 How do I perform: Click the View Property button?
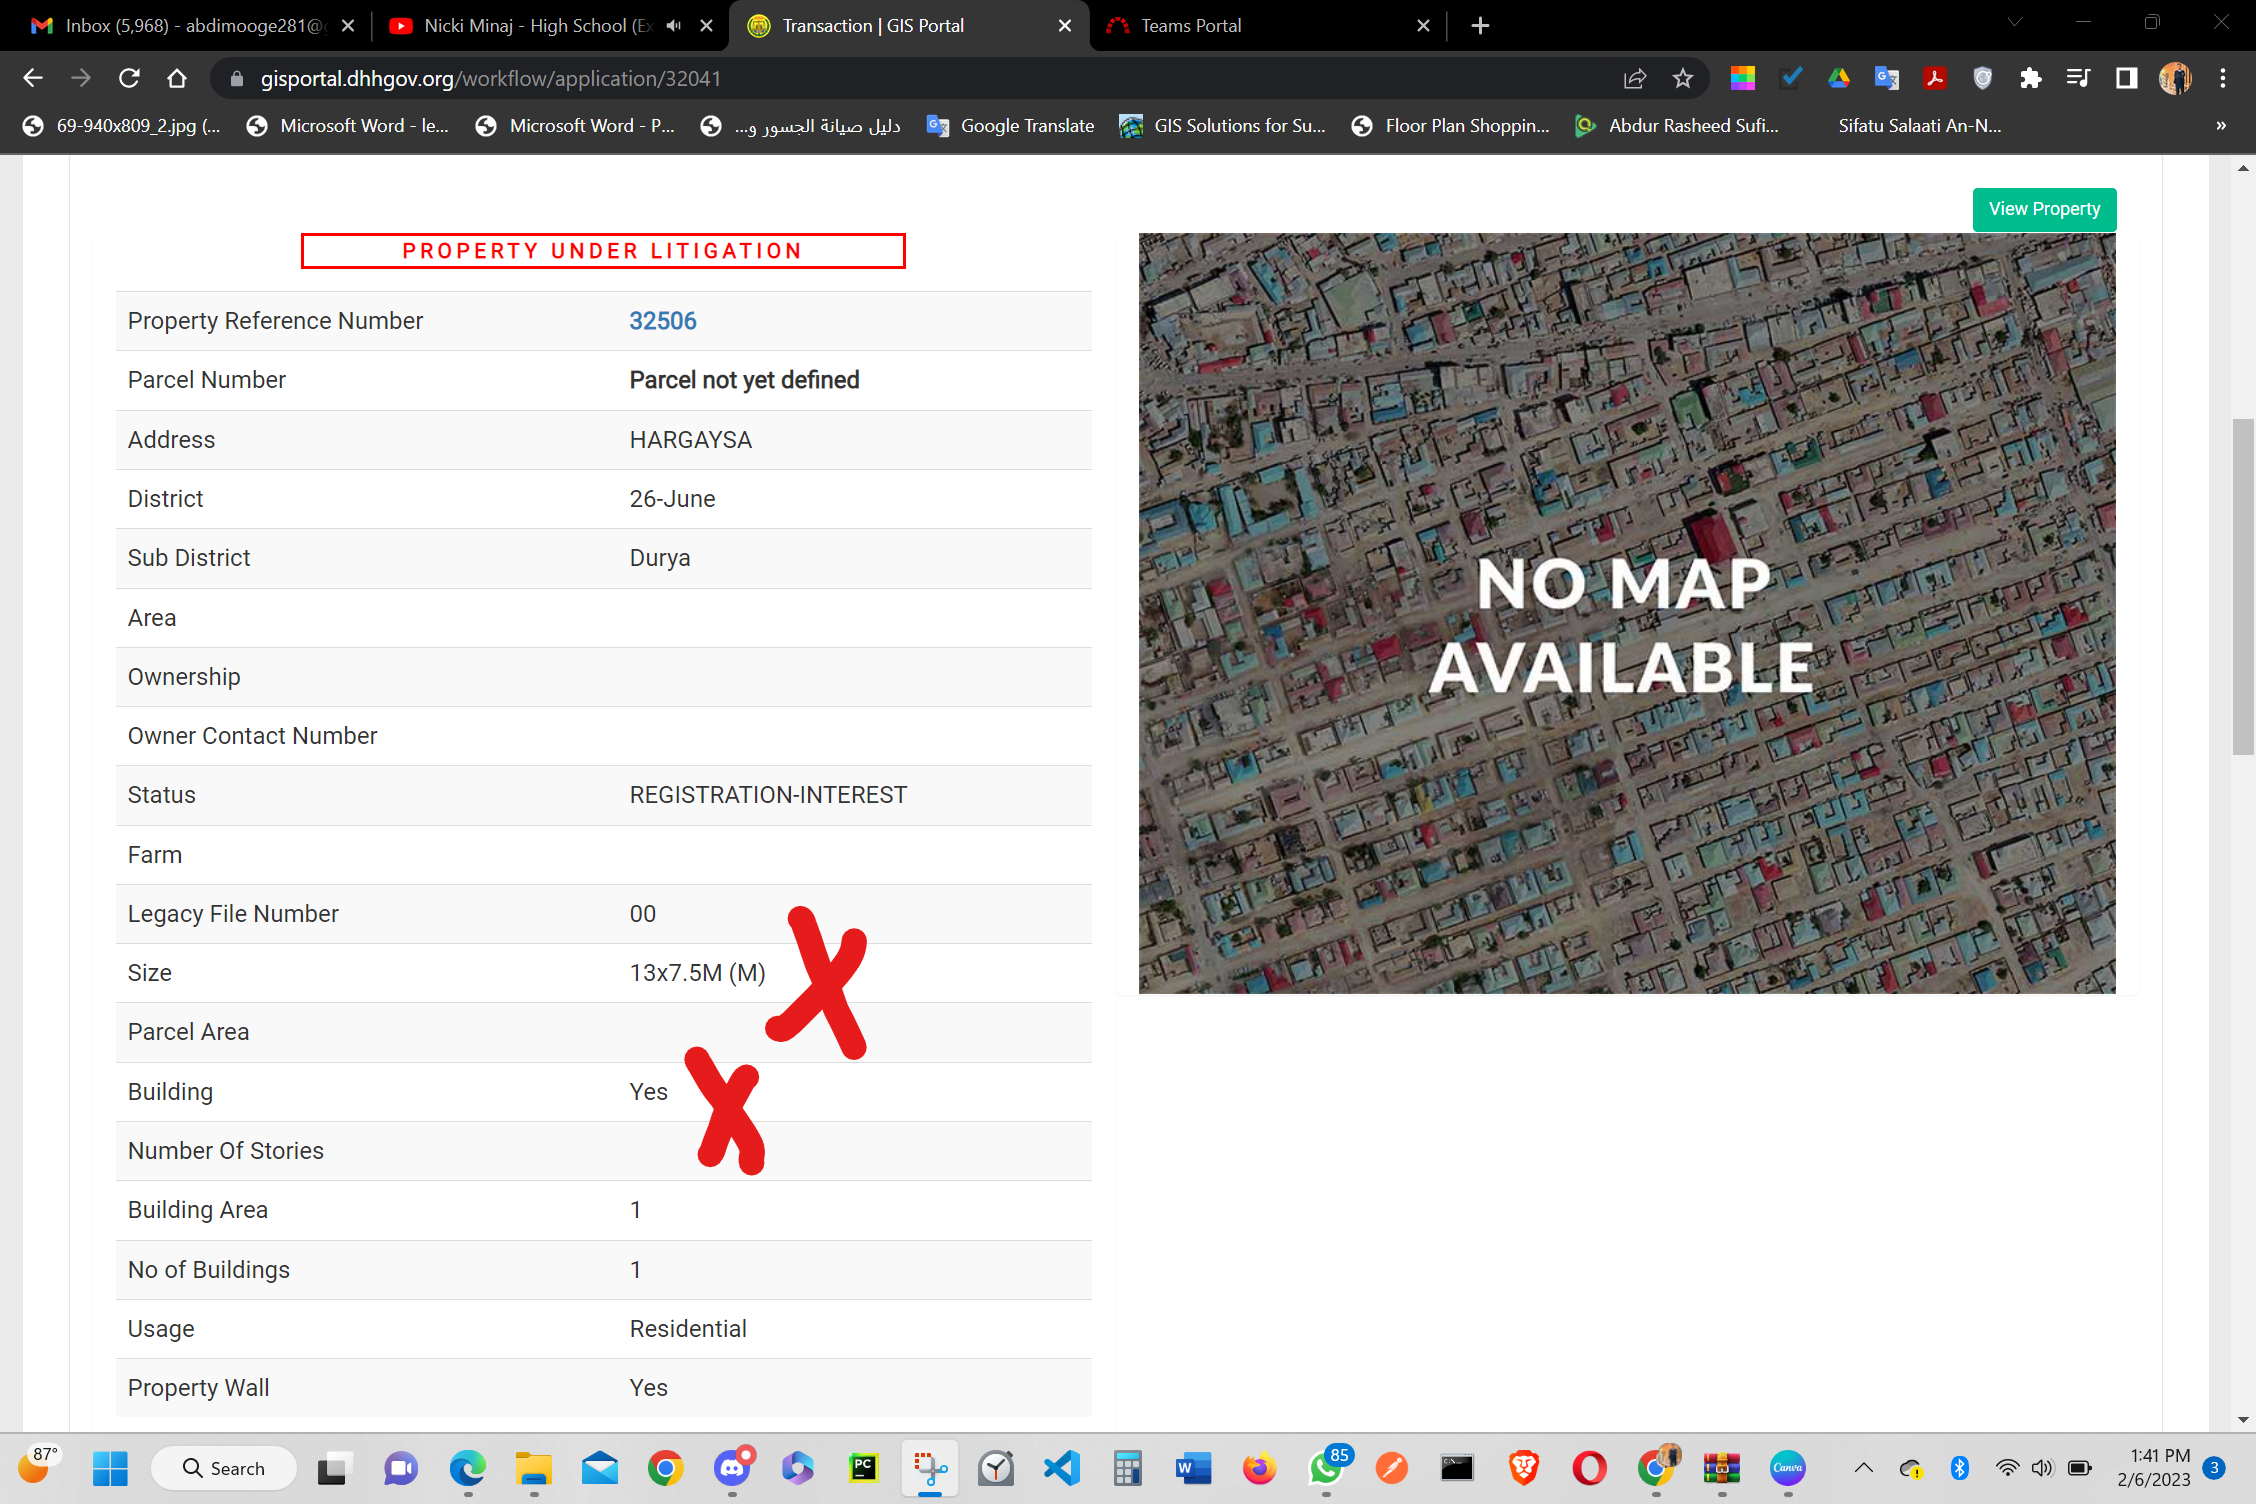(x=2044, y=209)
